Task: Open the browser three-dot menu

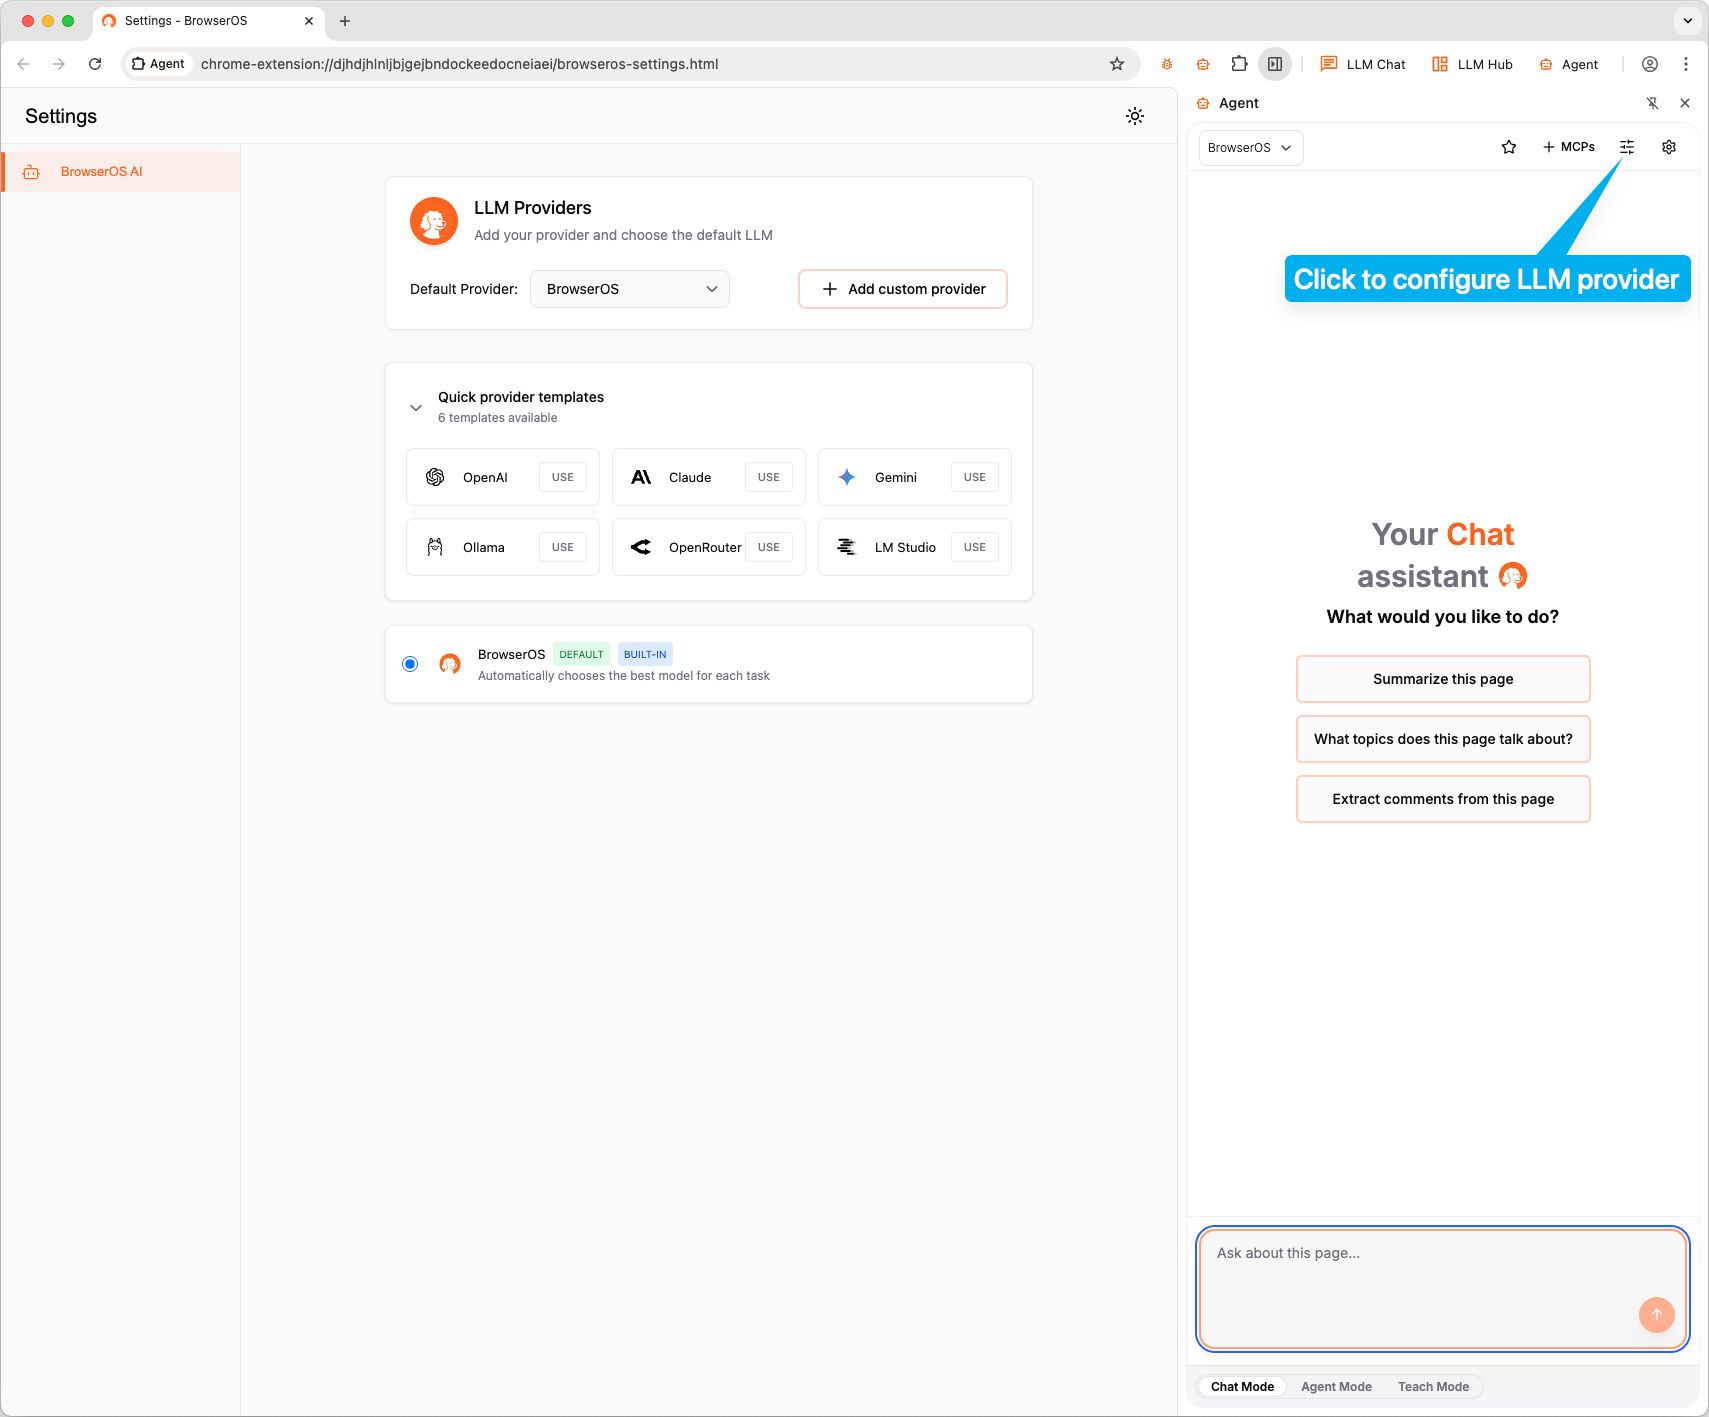Action: 1686,64
